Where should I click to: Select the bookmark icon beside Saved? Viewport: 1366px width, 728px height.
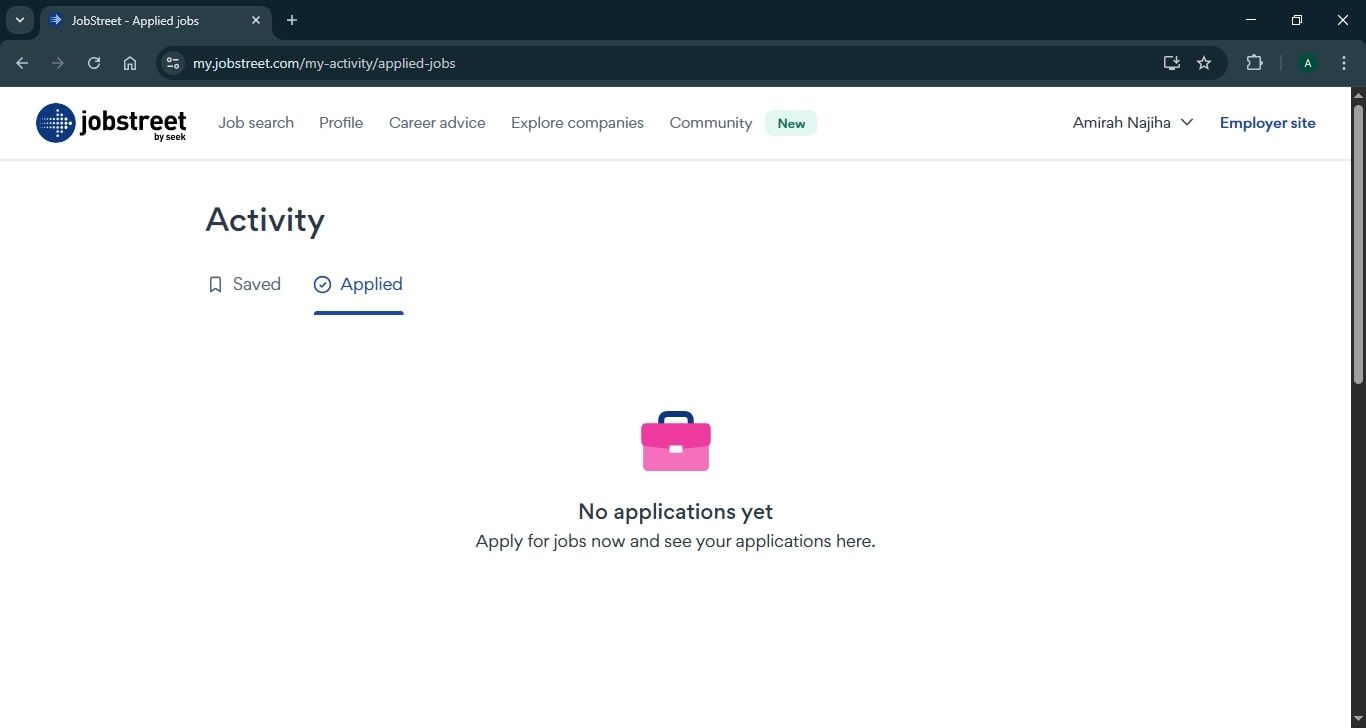pos(215,284)
